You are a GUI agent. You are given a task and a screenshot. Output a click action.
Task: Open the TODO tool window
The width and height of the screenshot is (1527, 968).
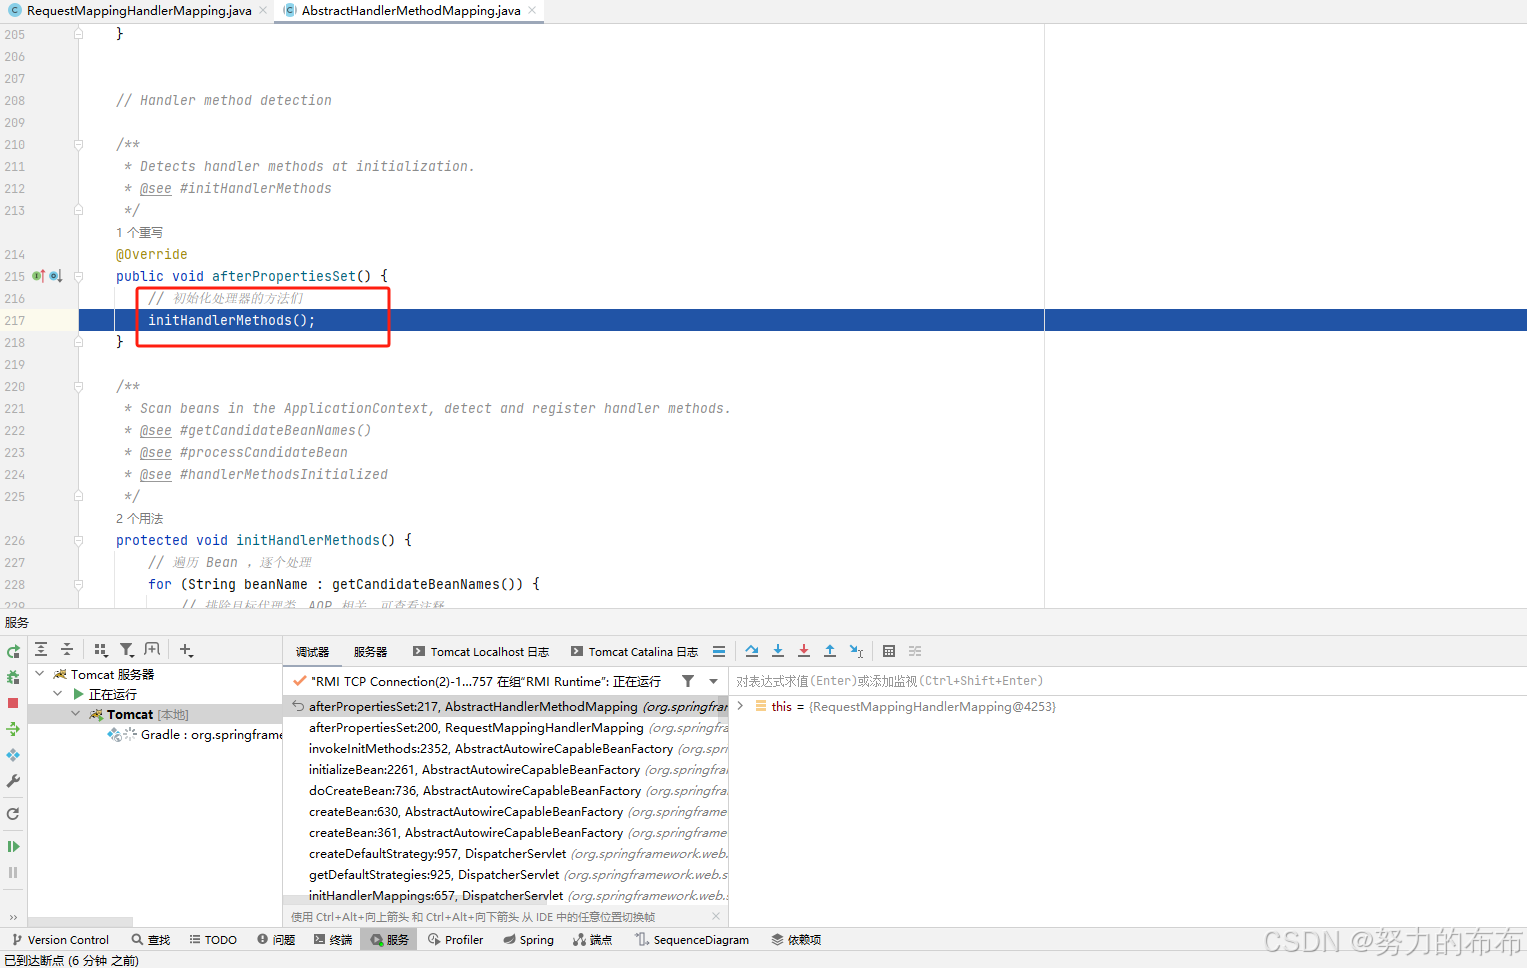pos(213,940)
